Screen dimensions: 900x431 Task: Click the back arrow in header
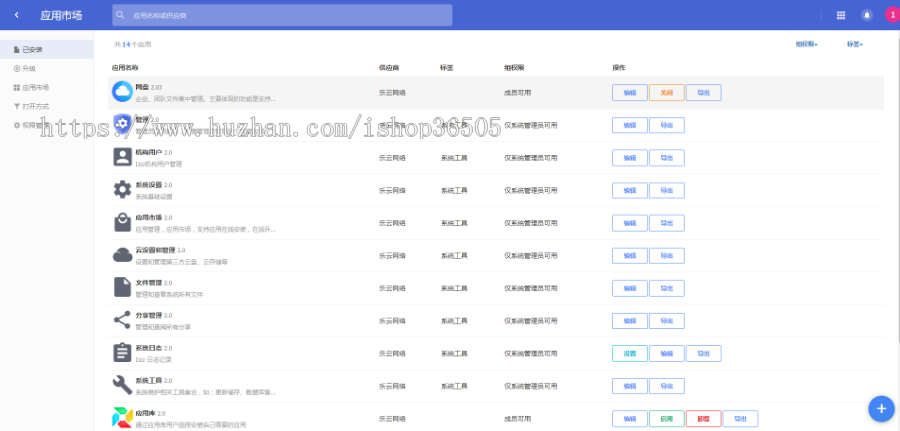pyautogui.click(x=17, y=15)
